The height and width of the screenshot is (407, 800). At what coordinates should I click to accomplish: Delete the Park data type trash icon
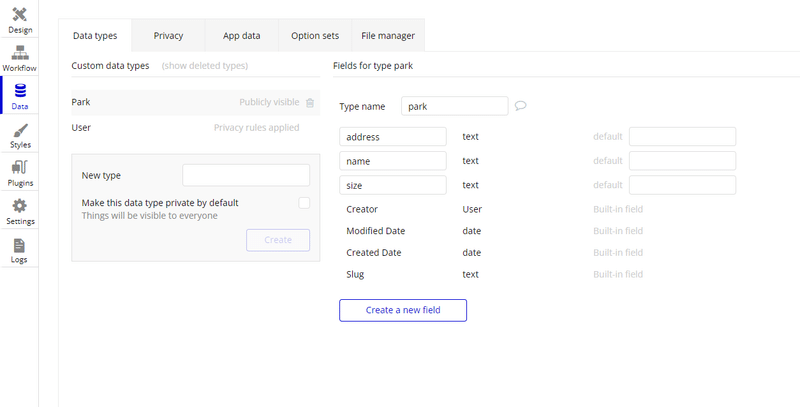tap(310, 102)
